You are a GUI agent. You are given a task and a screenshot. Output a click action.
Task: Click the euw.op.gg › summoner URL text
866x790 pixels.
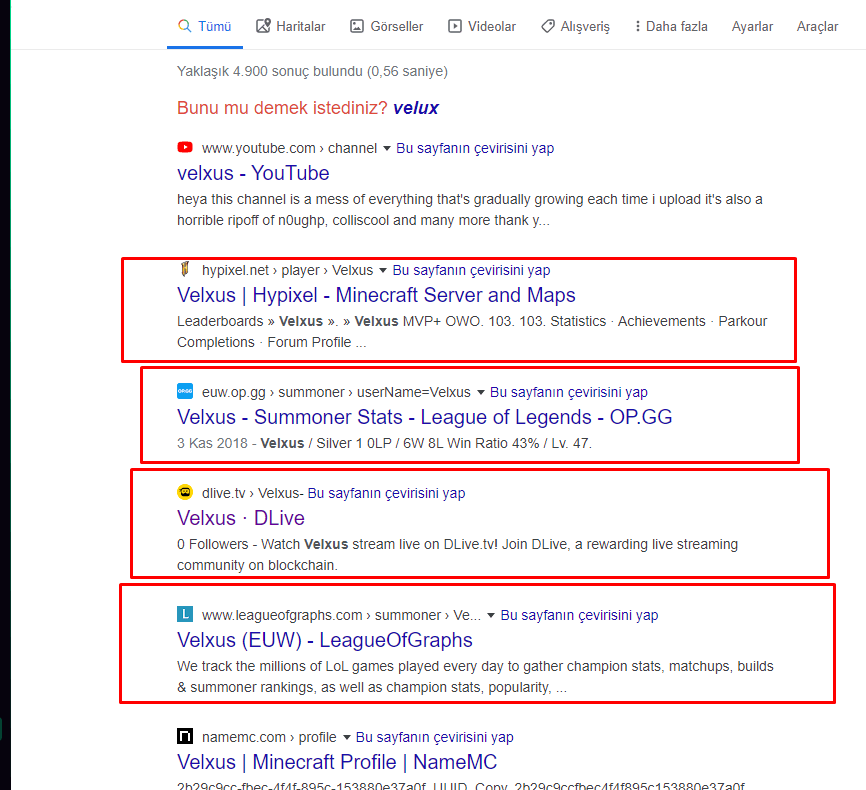pos(336,392)
